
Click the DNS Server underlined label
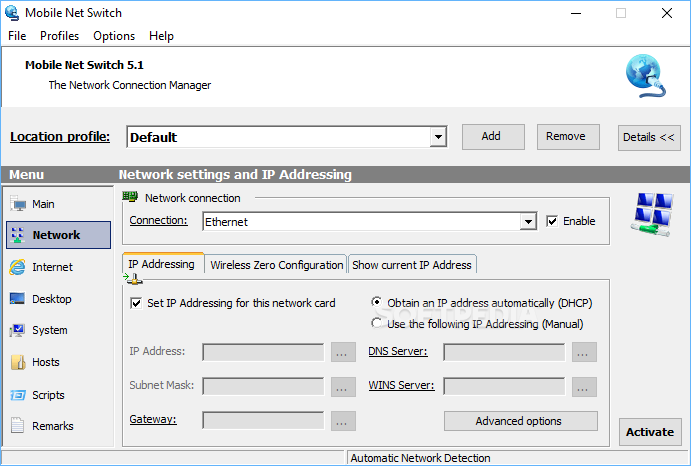point(398,351)
